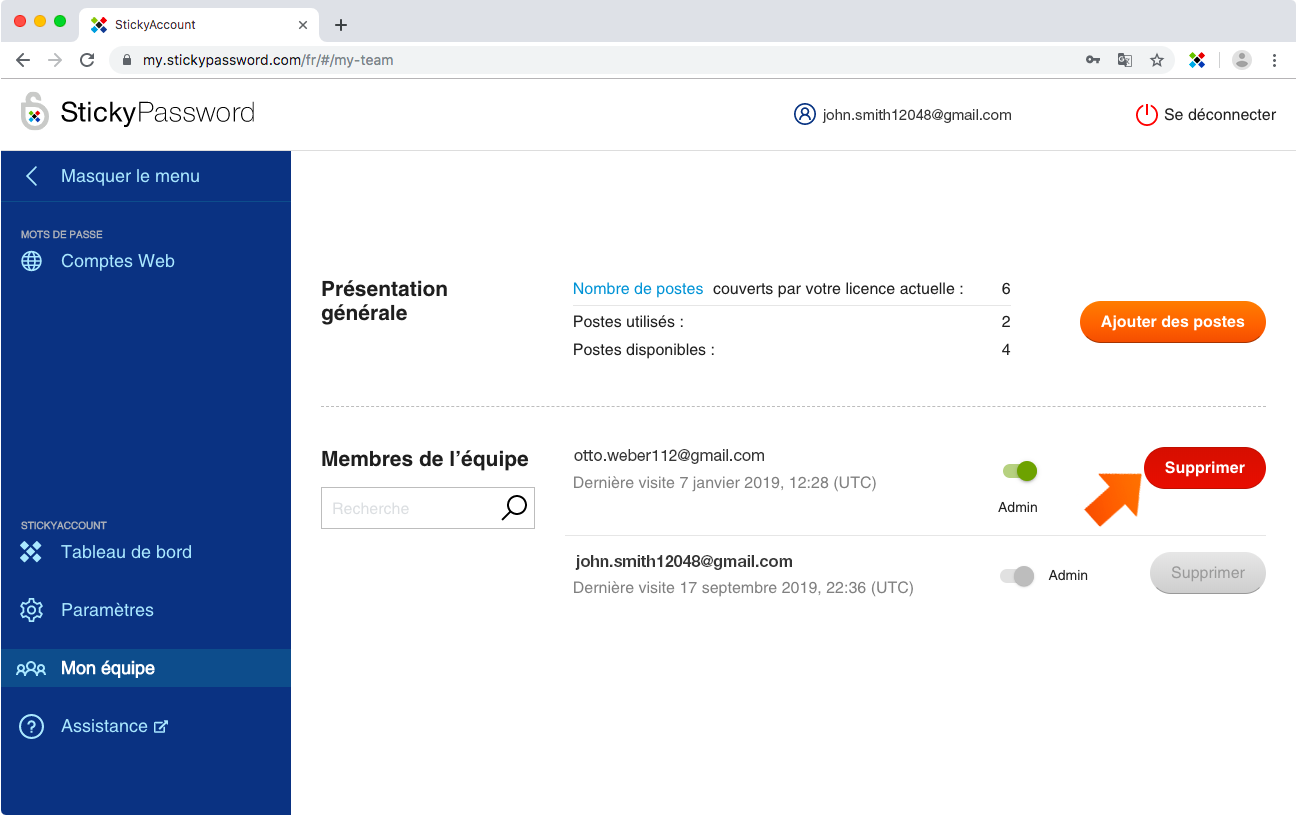Click the Postes disponibles row
This screenshot has height=816, width=1296.
click(791, 350)
